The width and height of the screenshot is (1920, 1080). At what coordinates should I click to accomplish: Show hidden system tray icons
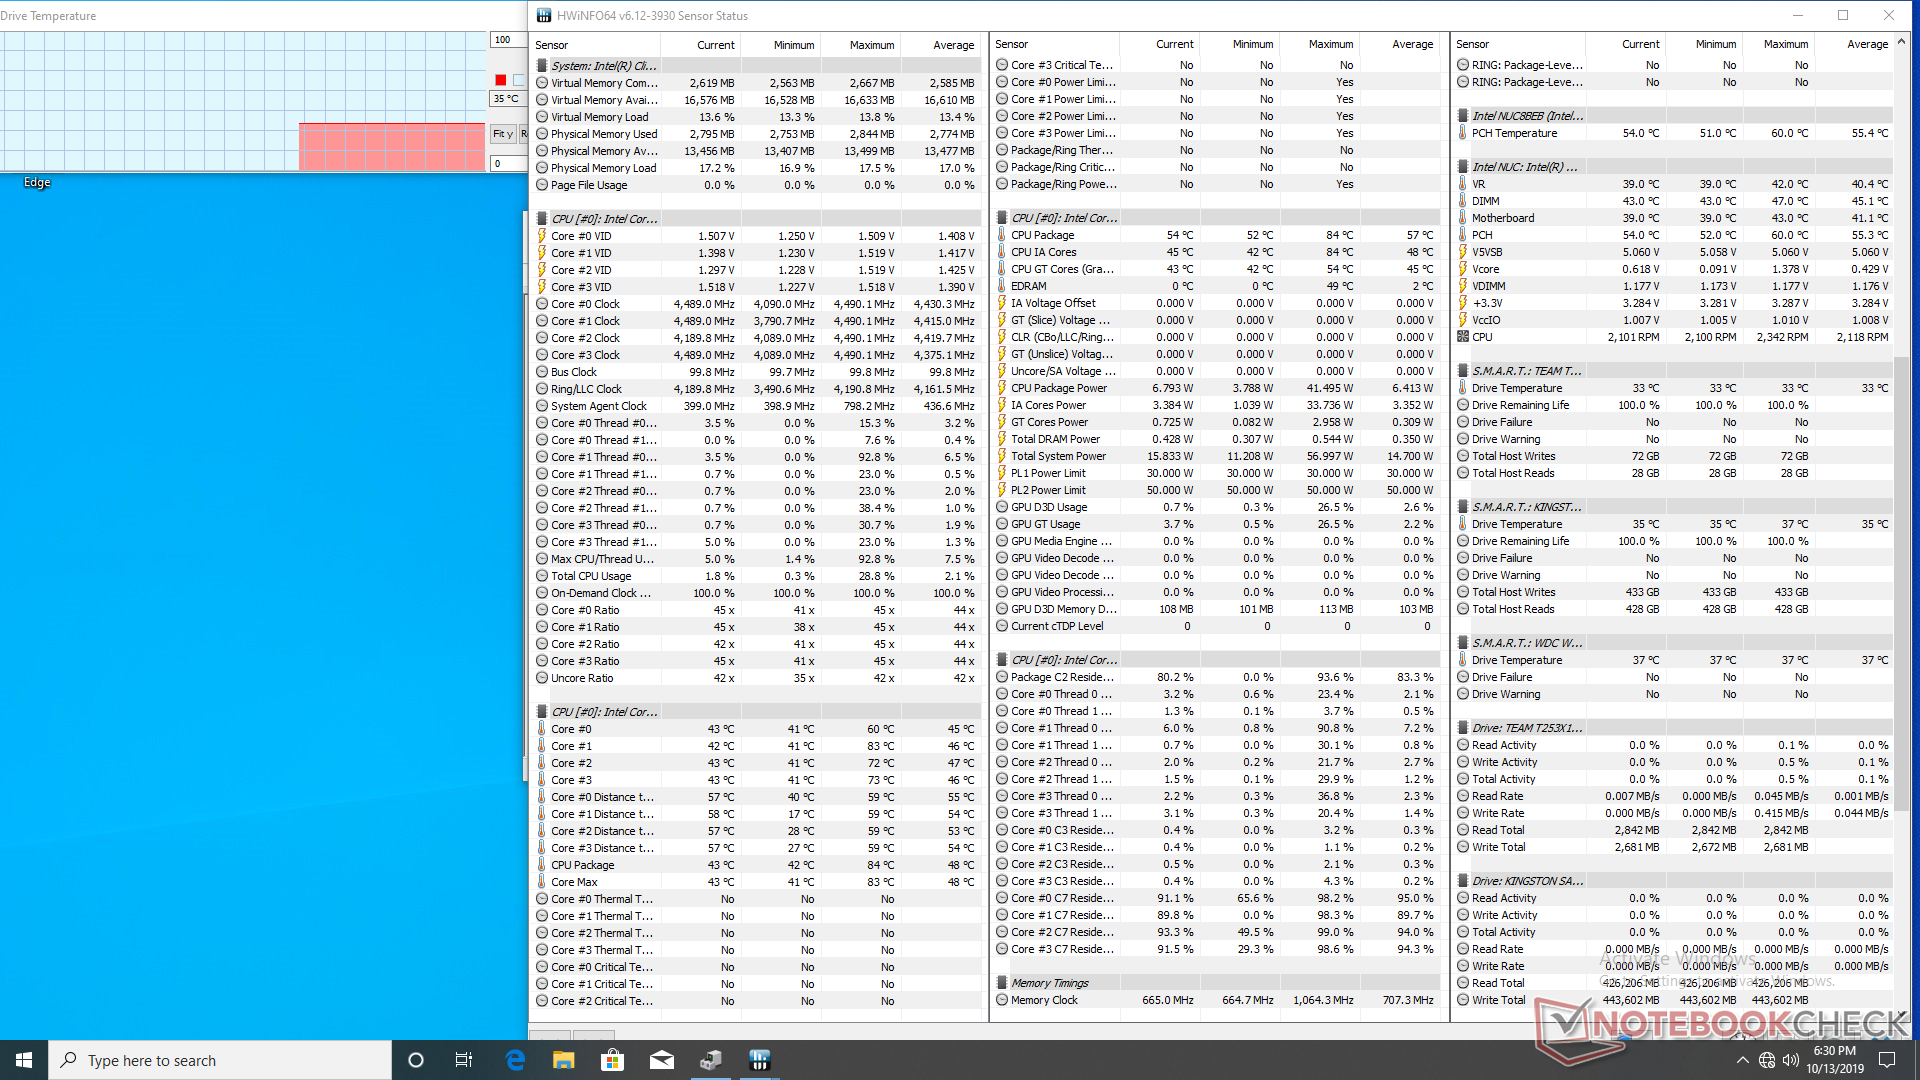[1743, 1060]
